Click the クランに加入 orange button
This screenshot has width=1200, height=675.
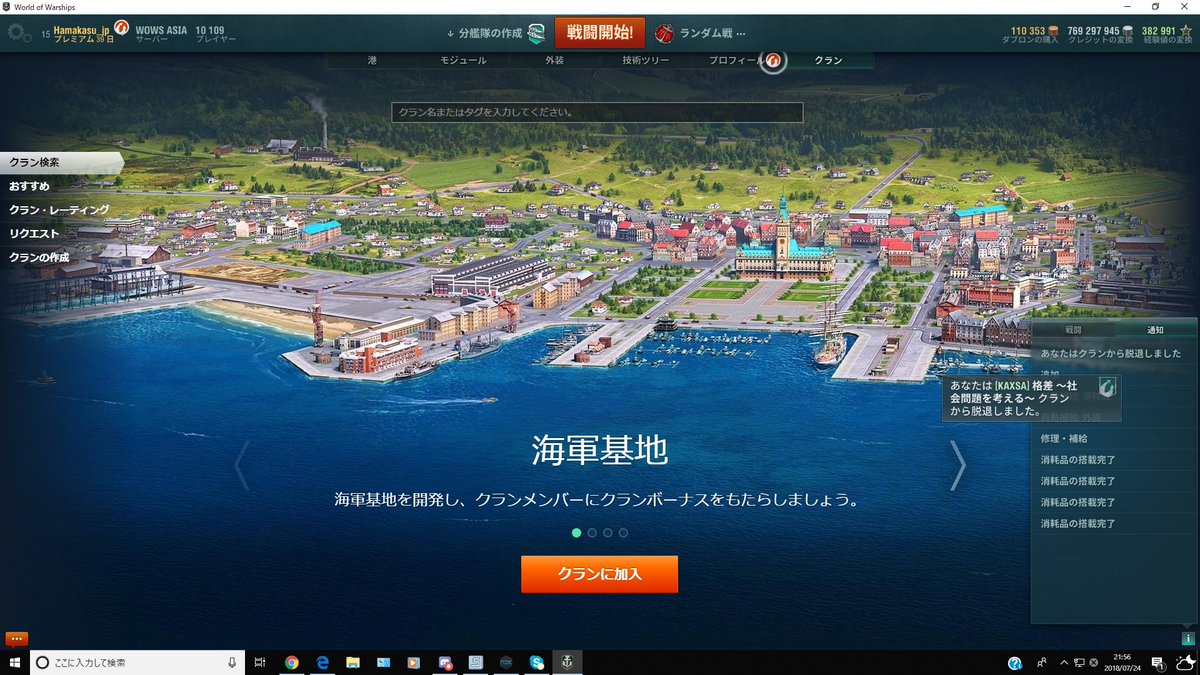point(599,574)
